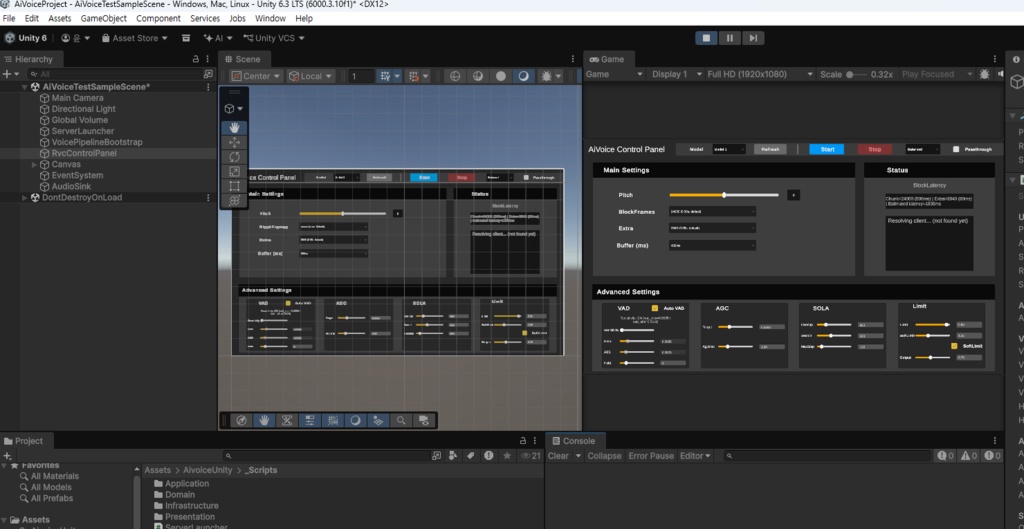Click the Scene view debug bug icon
The width and height of the screenshot is (1024, 529).
click(x=547, y=76)
